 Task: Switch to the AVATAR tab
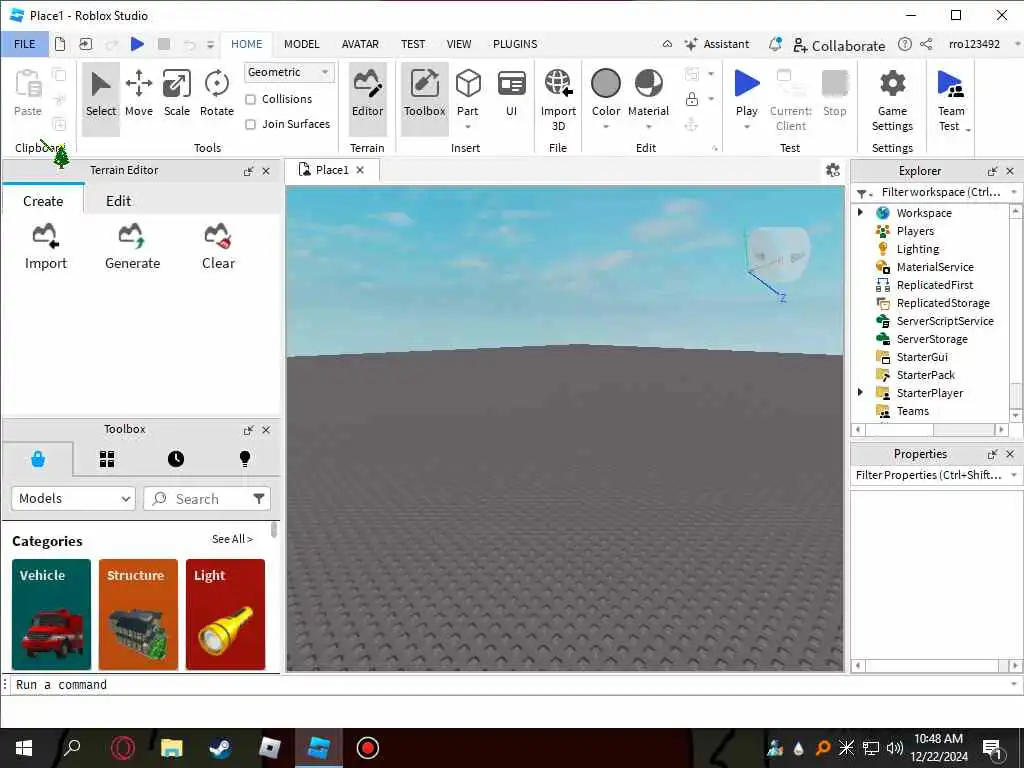[x=360, y=44]
